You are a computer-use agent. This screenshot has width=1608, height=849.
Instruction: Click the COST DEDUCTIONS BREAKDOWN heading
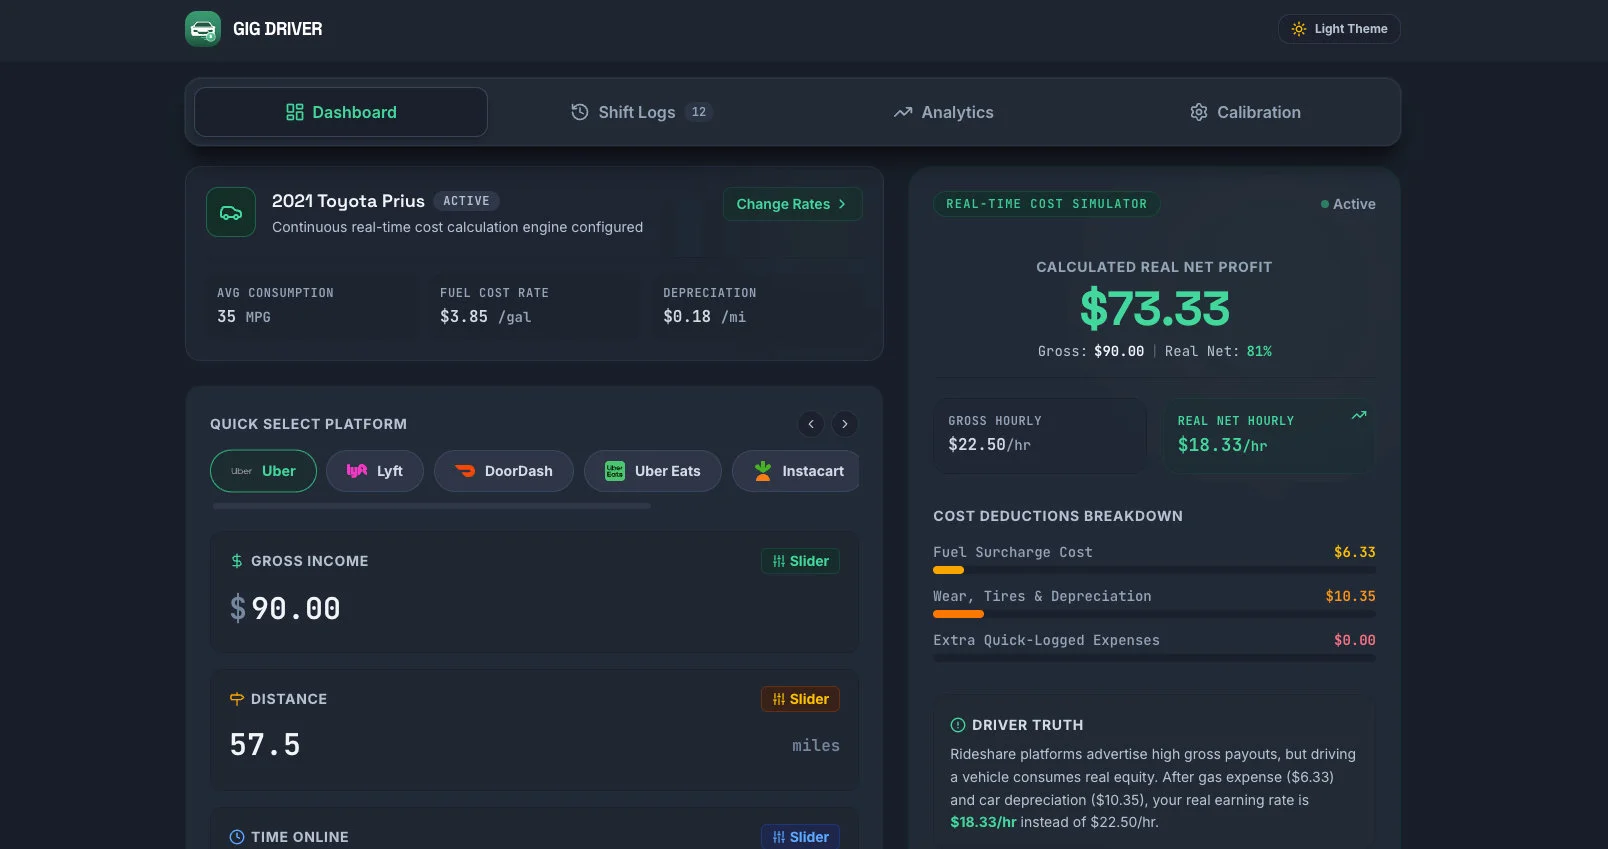coord(1058,516)
